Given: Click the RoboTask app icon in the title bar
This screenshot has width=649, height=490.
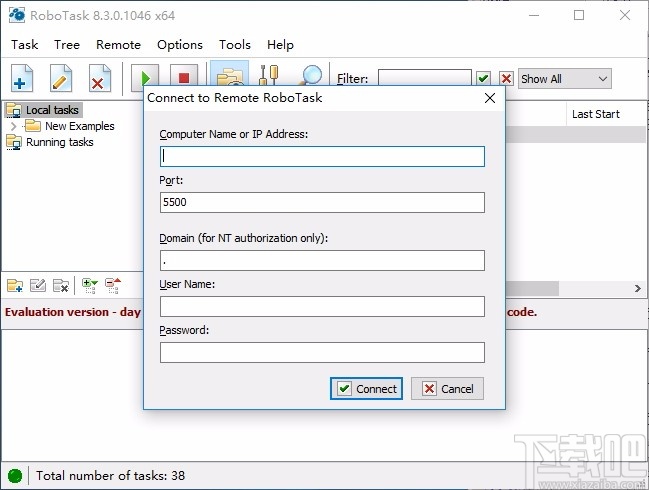Looking at the screenshot, I should click(17, 15).
